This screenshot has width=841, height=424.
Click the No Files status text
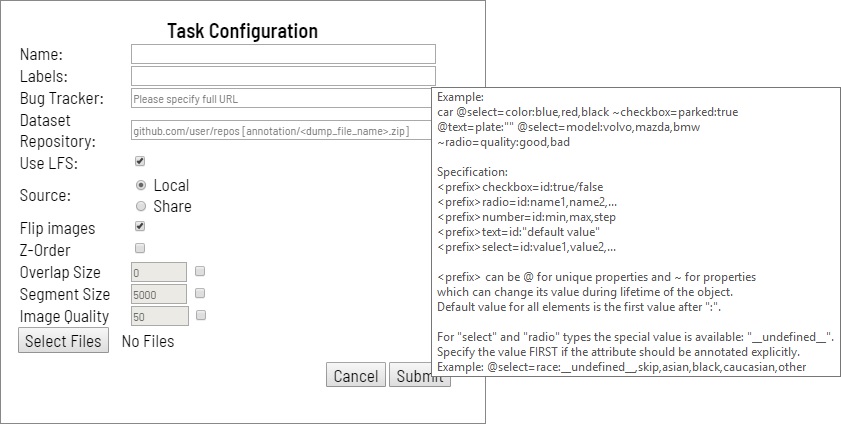pos(147,342)
